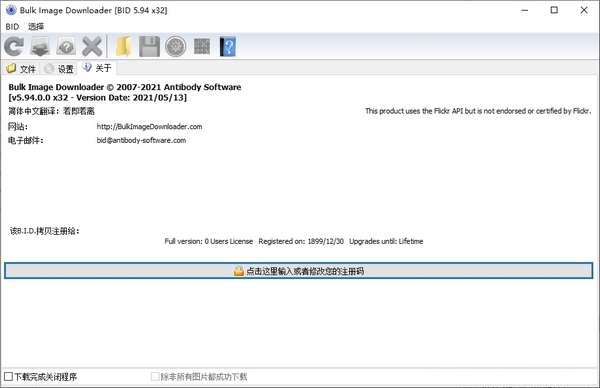Click the gray X cancel toolbar icon
The image size is (600, 388).
coord(92,47)
